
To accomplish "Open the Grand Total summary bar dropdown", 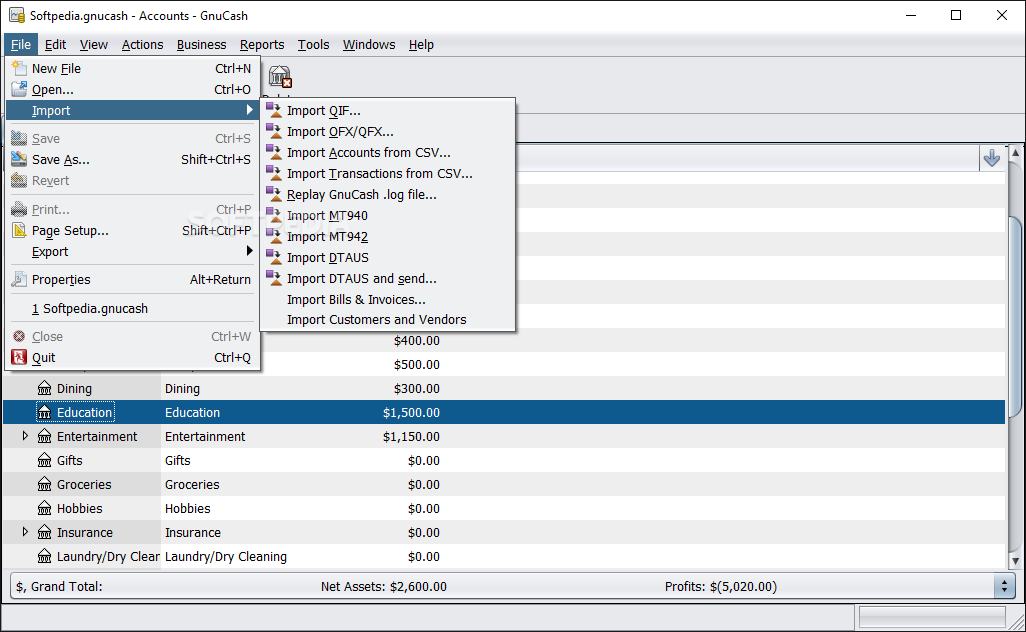I will pyautogui.click(x=1004, y=586).
